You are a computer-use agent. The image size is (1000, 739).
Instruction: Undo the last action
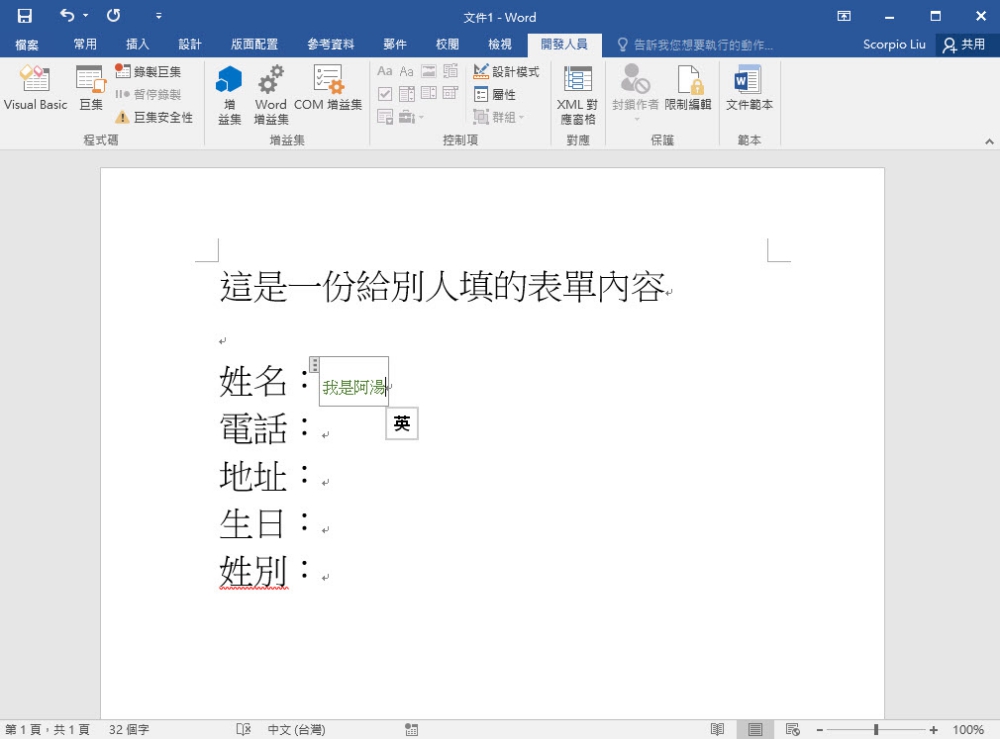[x=66, y=15]
